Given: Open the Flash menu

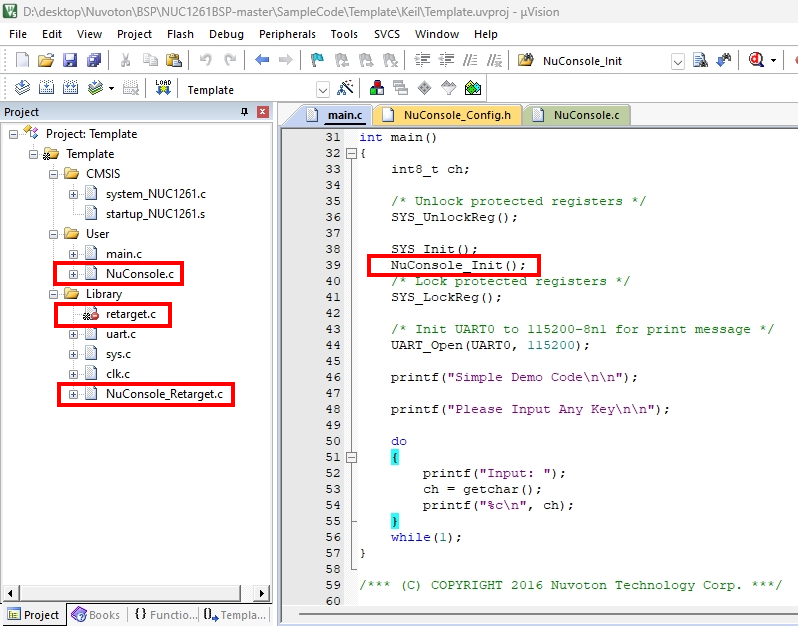Looking at the screenshot, I should point(180,34).
